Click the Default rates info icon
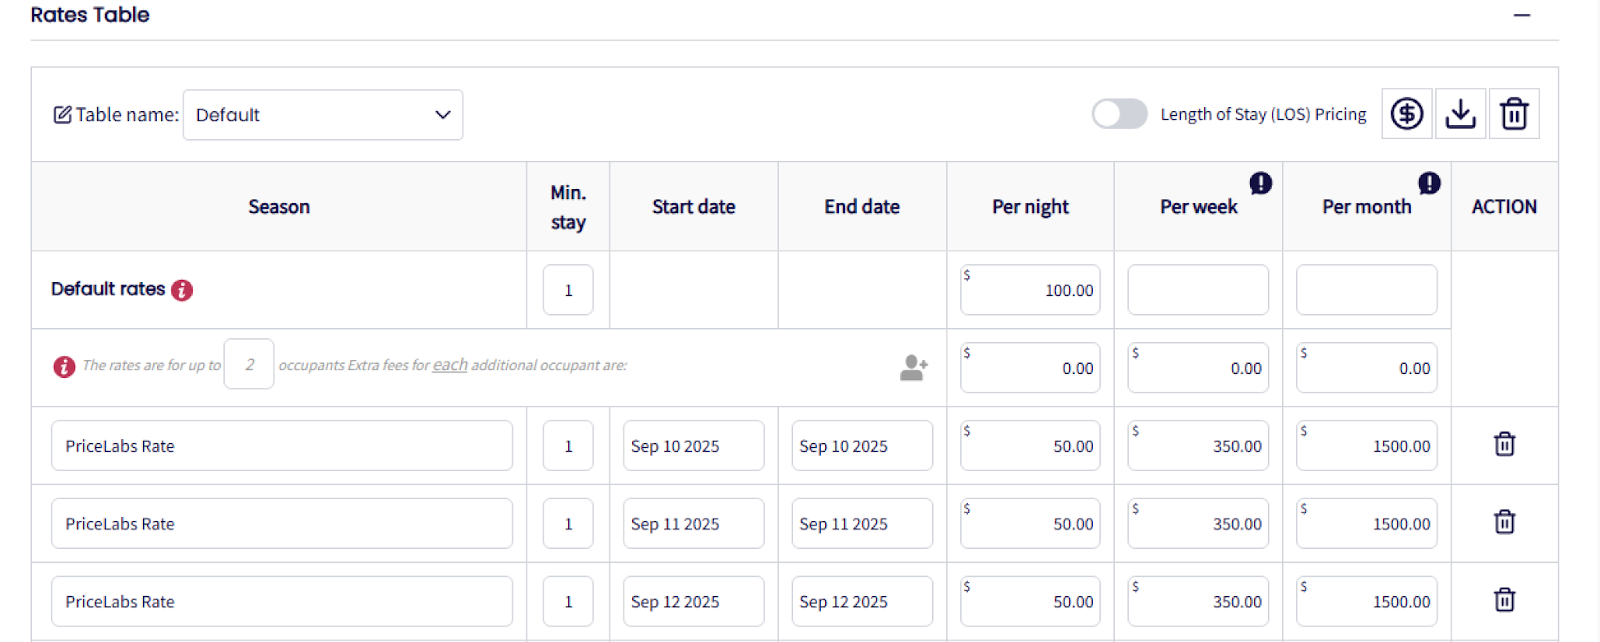 pos(182,290)
